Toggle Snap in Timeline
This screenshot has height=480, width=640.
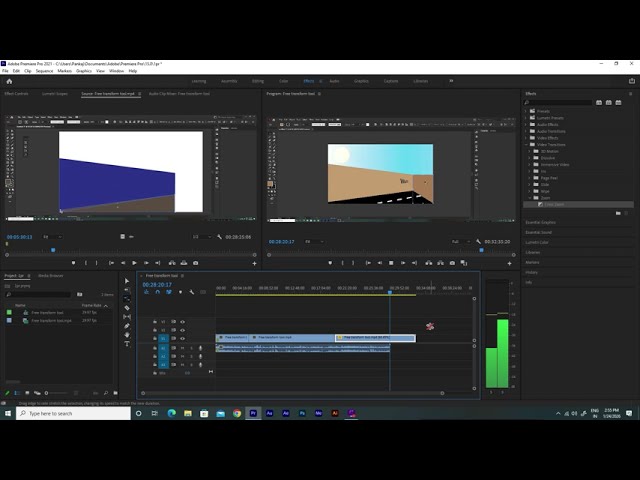pyautogui.click(x=158, y=292)
